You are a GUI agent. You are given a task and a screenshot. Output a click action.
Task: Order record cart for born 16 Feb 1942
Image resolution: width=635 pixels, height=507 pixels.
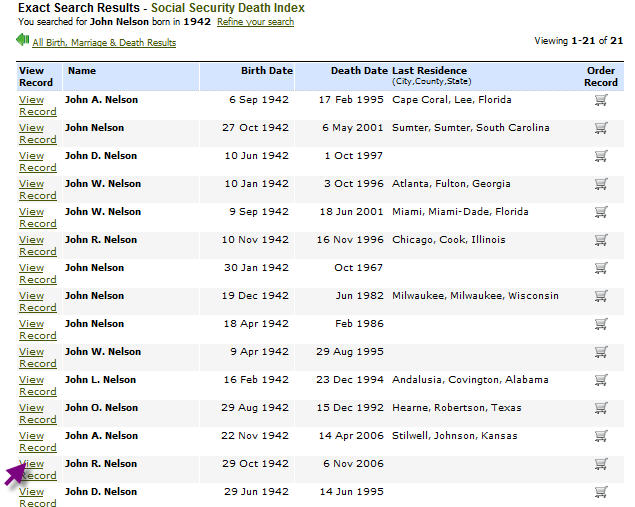point(601,379)
